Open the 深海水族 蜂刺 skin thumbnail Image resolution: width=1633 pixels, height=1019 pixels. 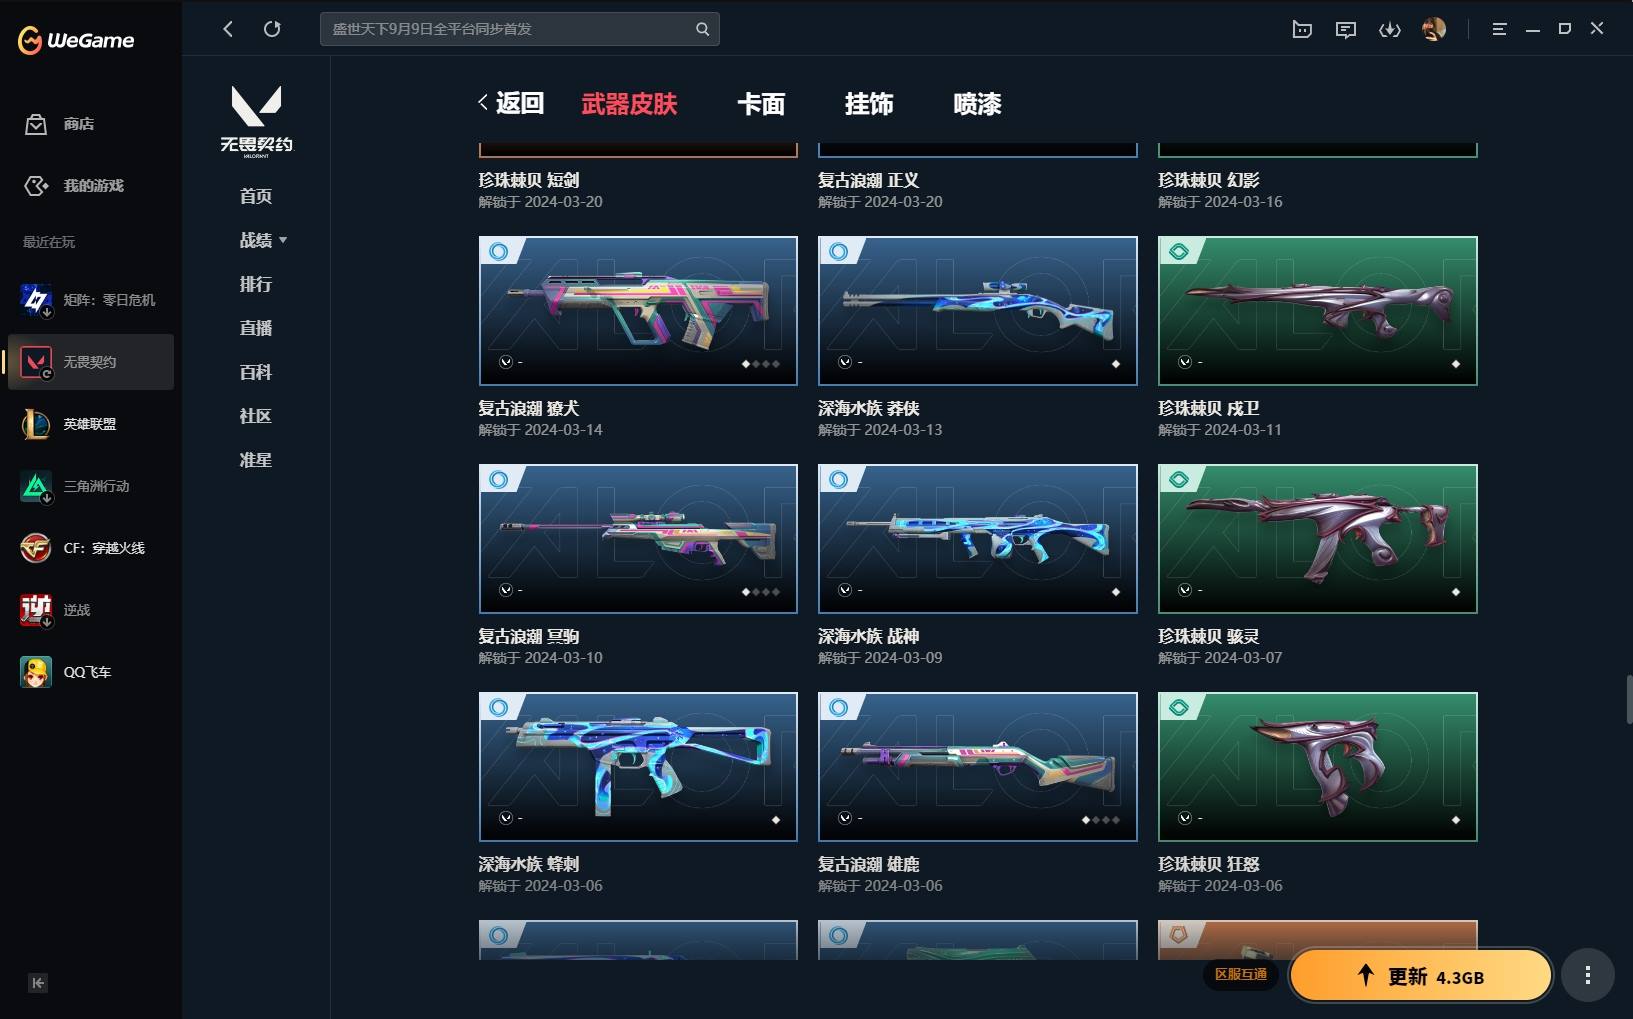[638, 767]
